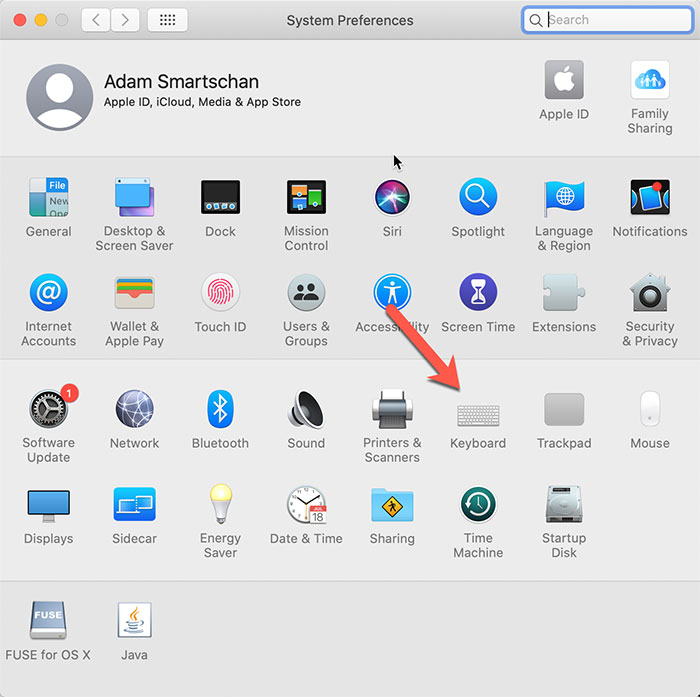Open the Notifications pane

pos(650,197)
